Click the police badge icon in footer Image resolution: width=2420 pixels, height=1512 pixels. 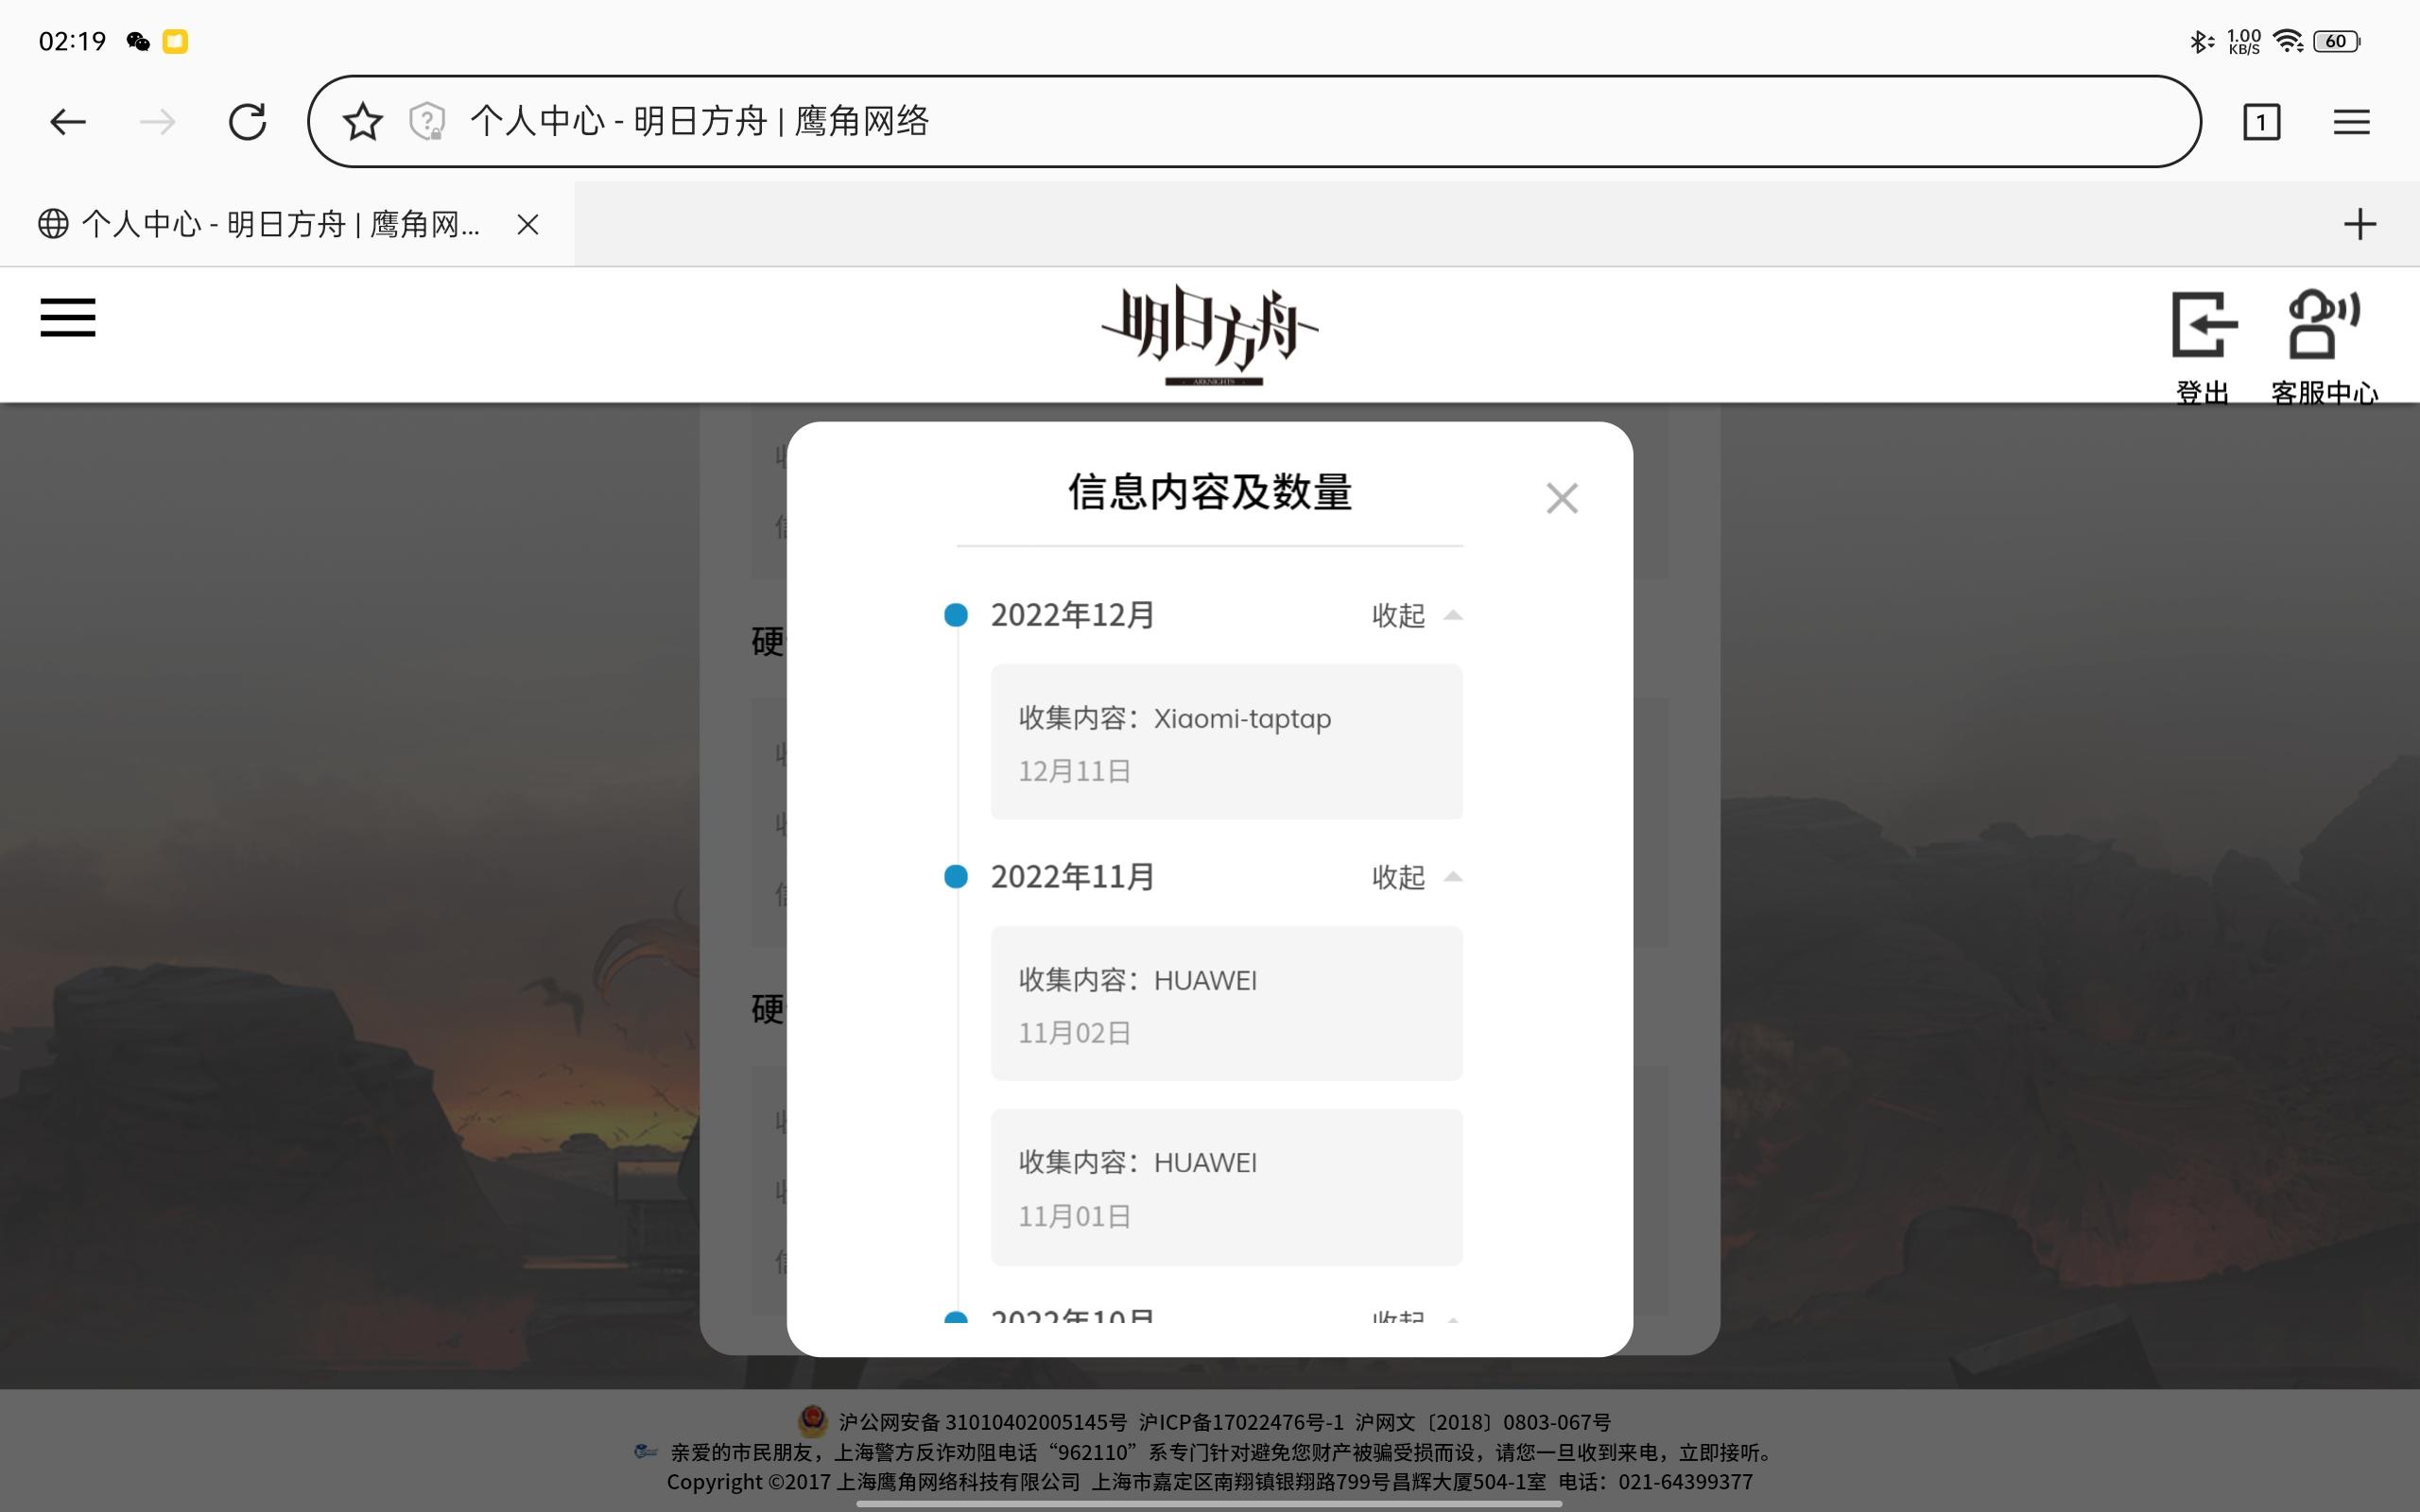(x=812, y=1420)
